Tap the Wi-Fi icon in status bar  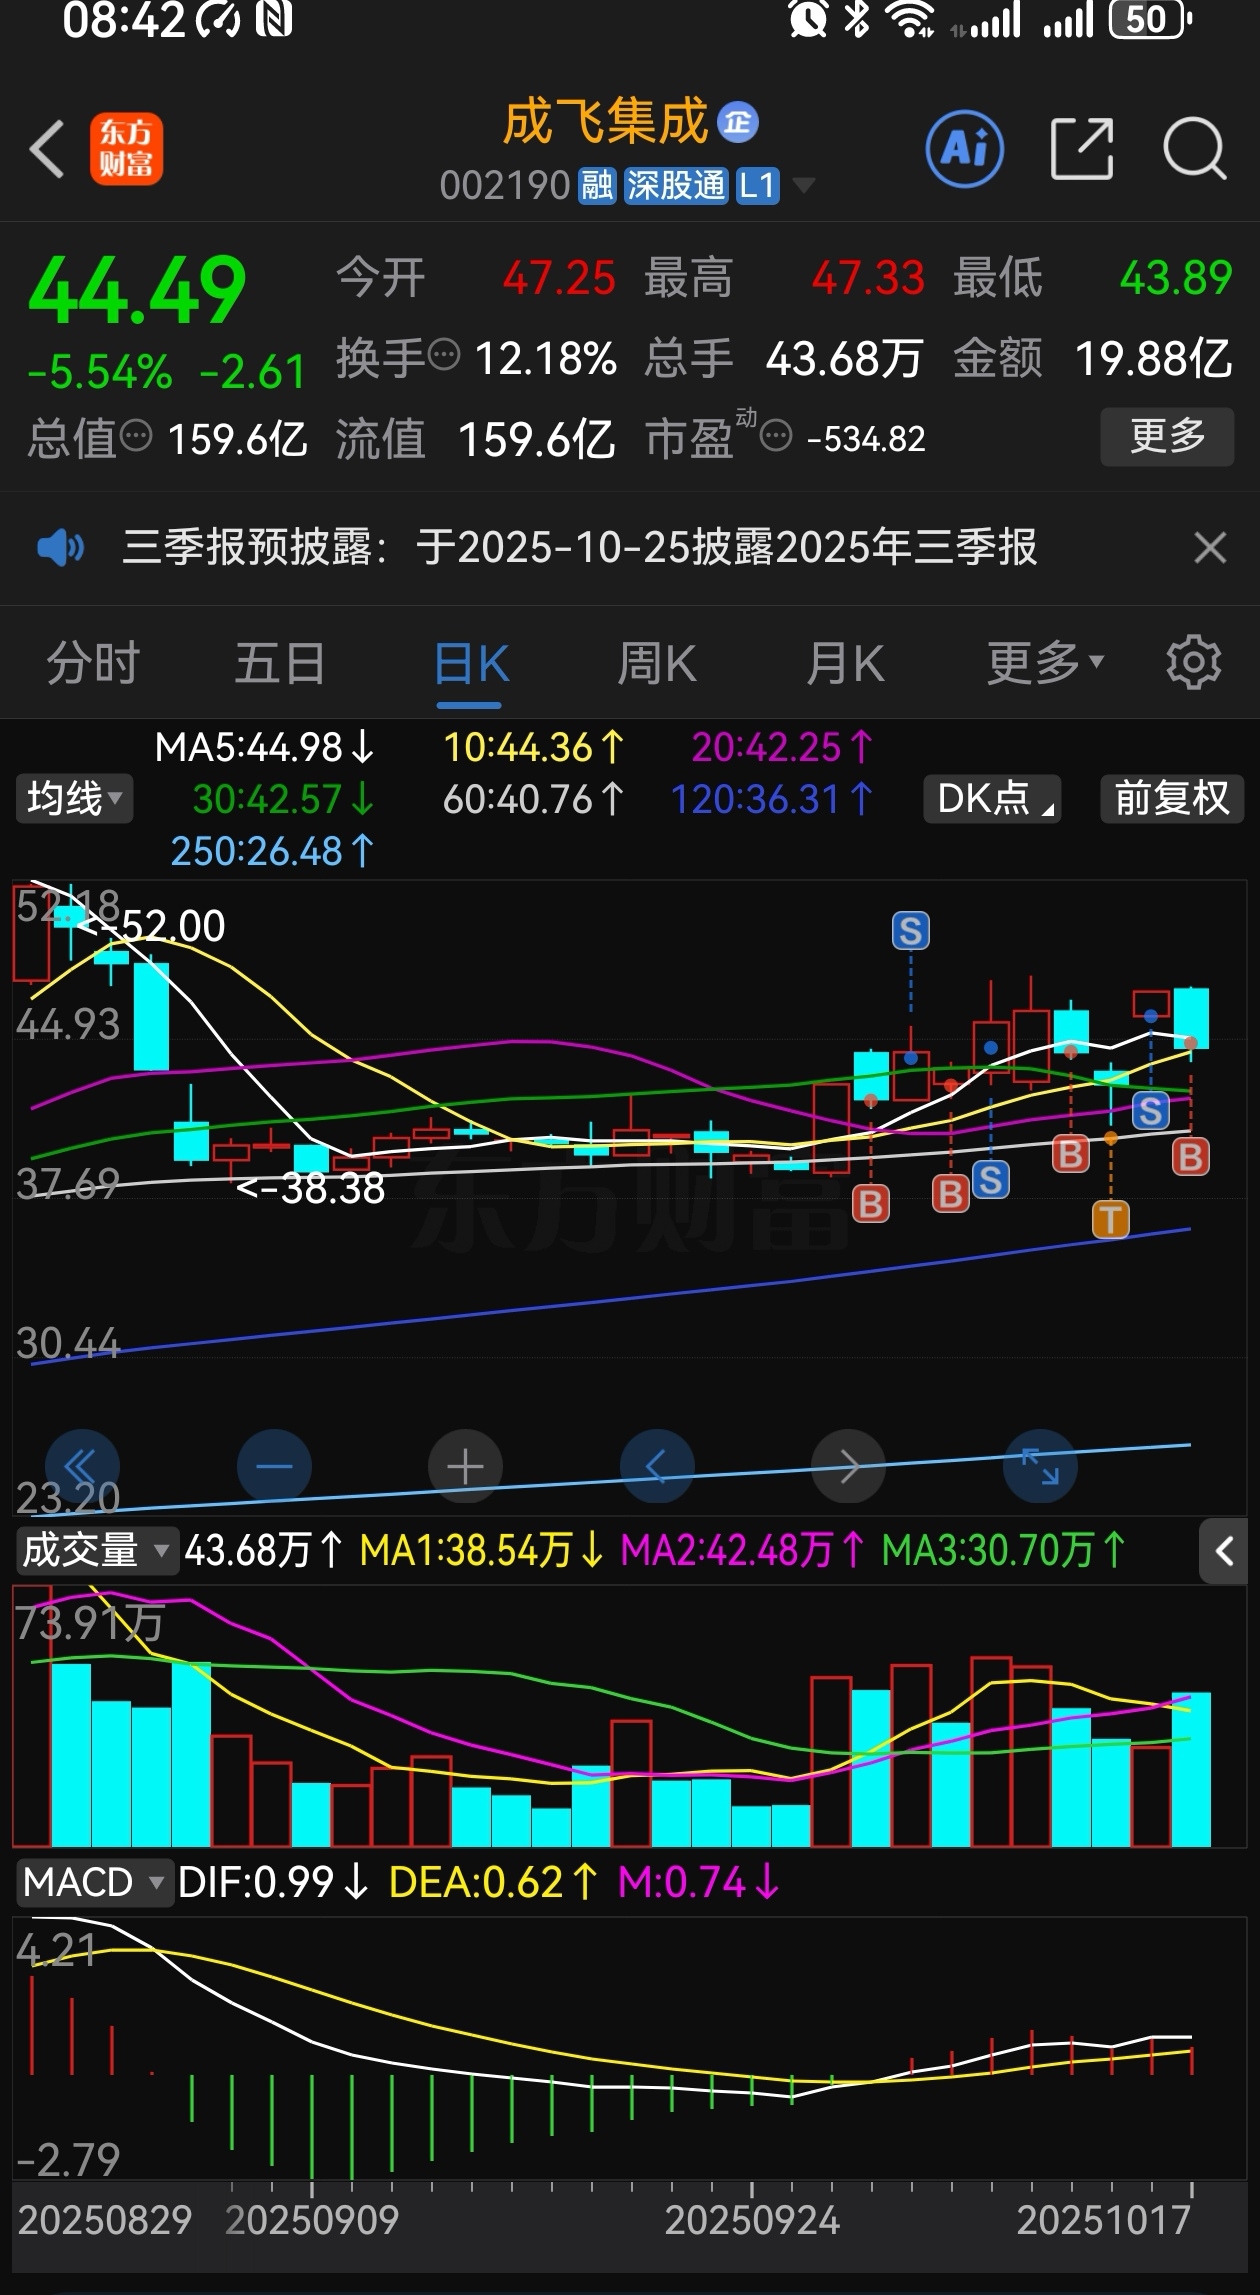911,19
